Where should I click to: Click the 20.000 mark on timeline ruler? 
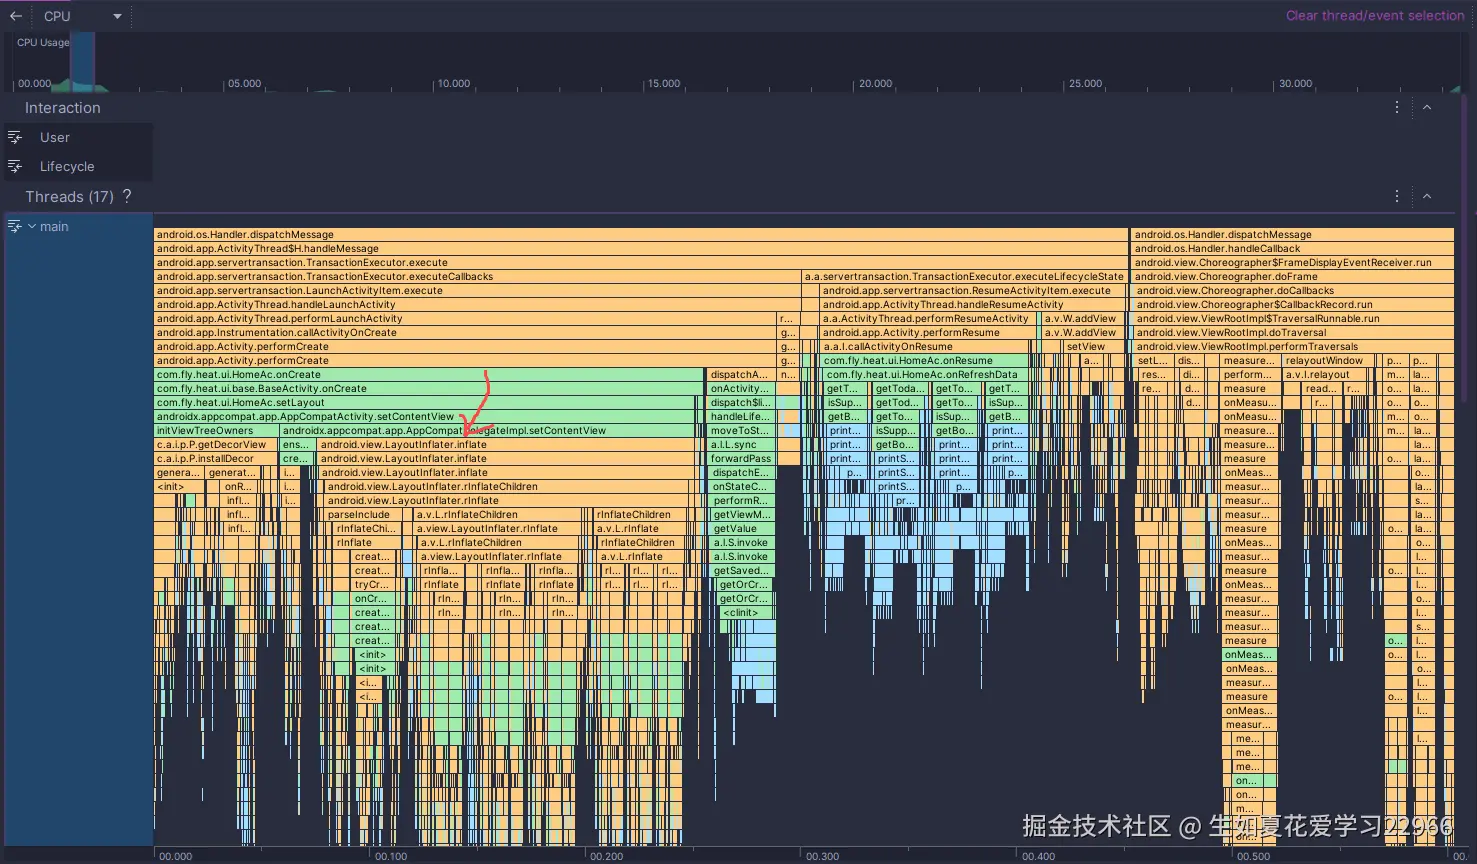tap(875, 83)
